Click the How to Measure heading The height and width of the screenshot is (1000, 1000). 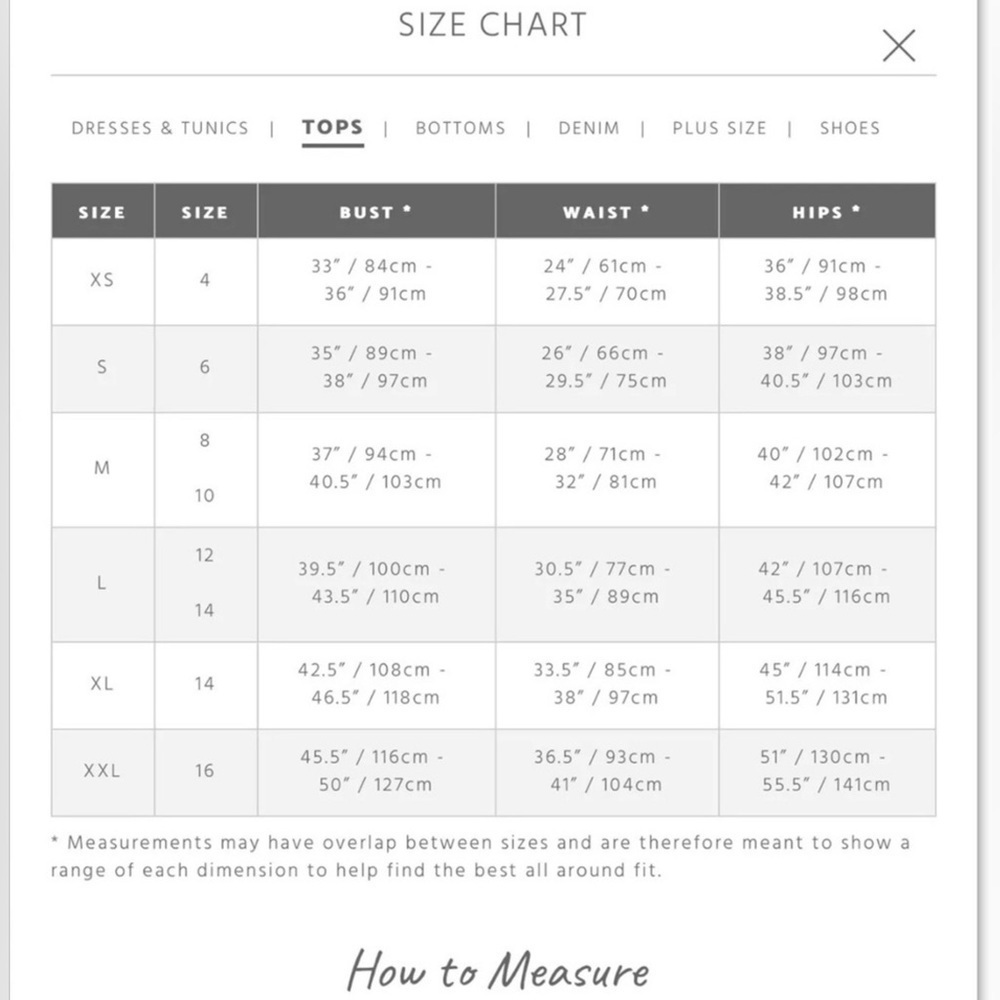point(498,971)
